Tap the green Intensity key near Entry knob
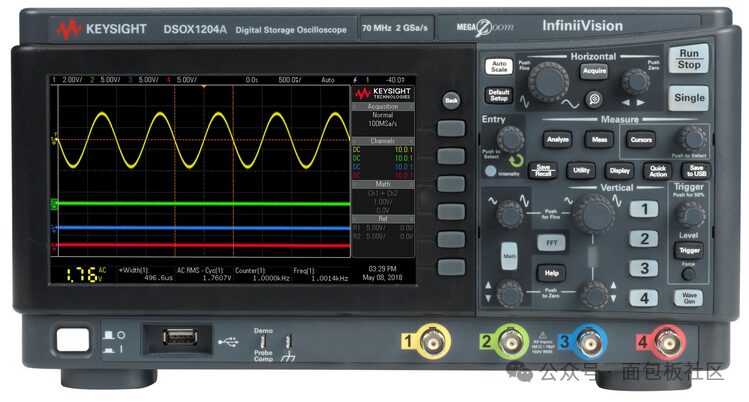 (x=490, y=171)
